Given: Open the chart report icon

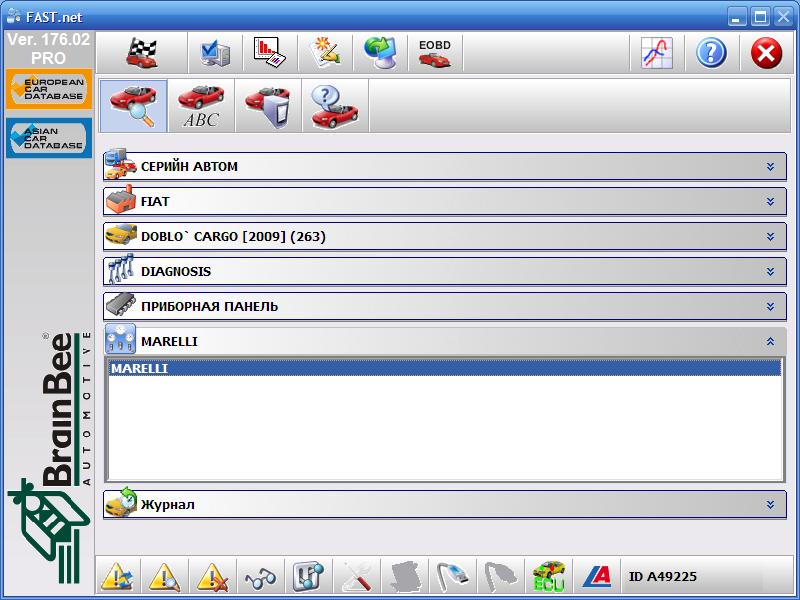Looking at the screenshot, I should click(x=270, y=53).
